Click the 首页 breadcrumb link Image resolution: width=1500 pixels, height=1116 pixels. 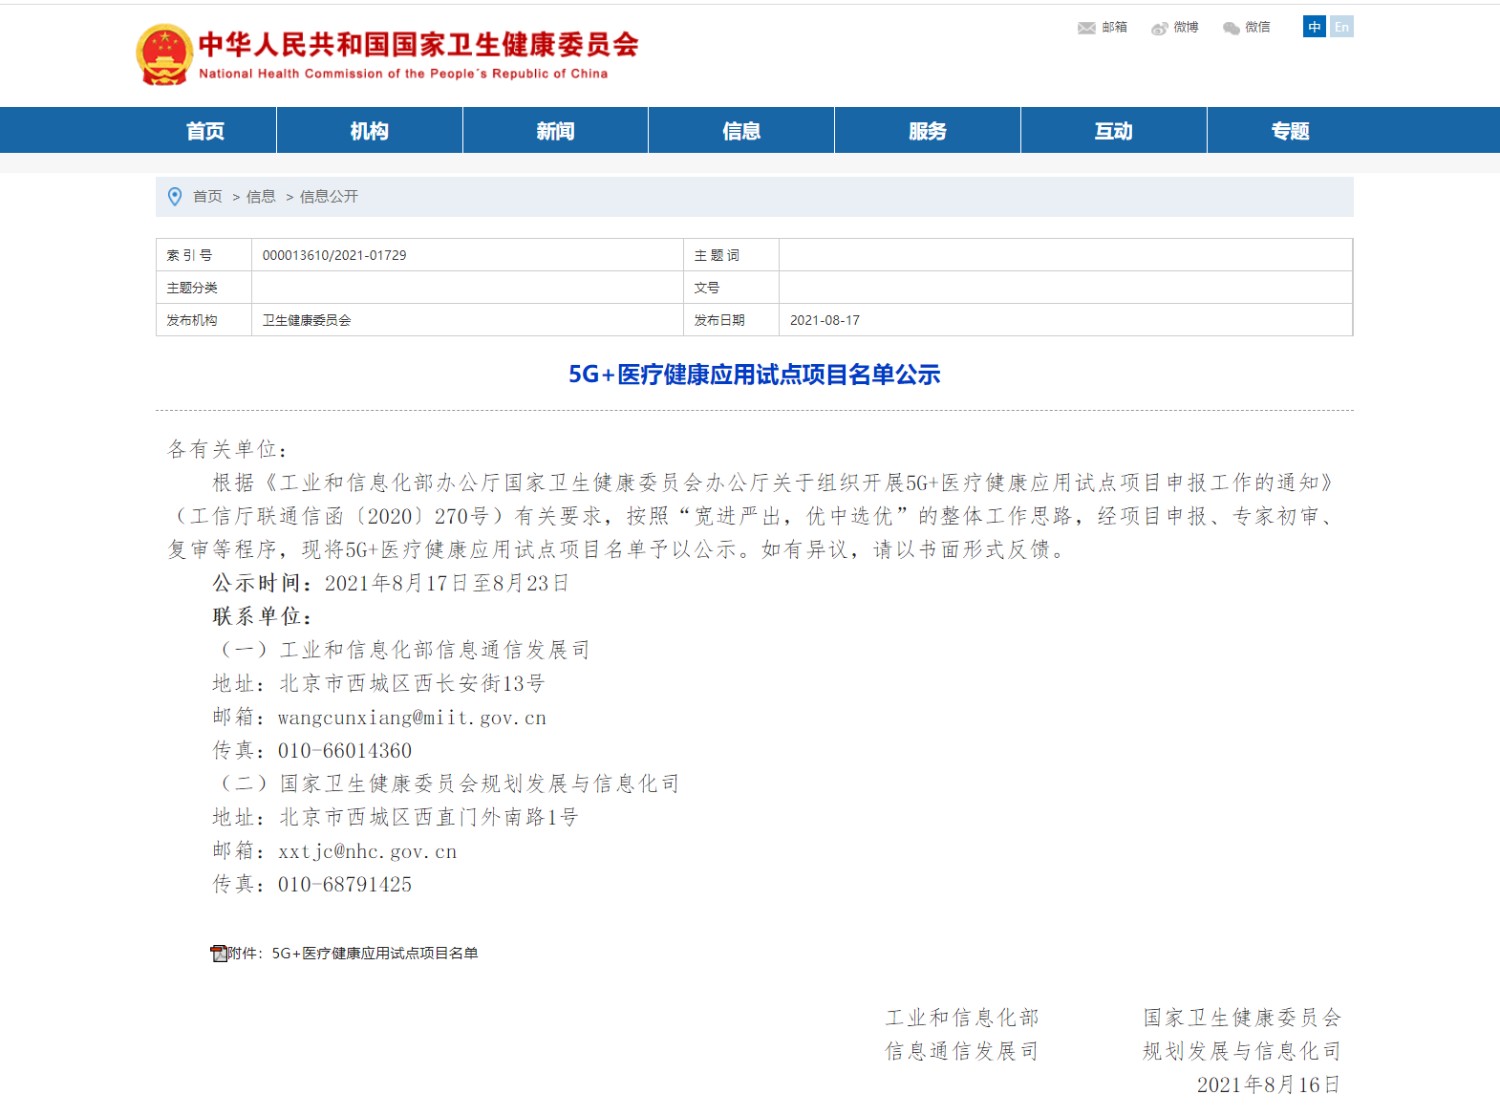[208, 197]
